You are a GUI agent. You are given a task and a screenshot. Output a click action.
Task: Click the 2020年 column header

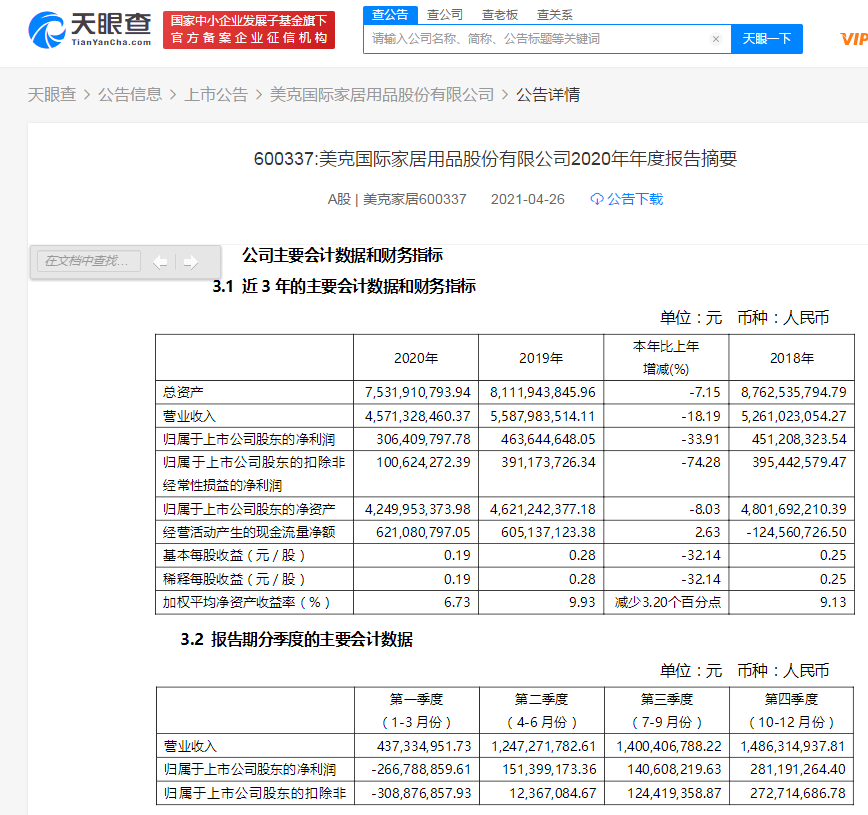pyautogui.click(x=416, y=358)
